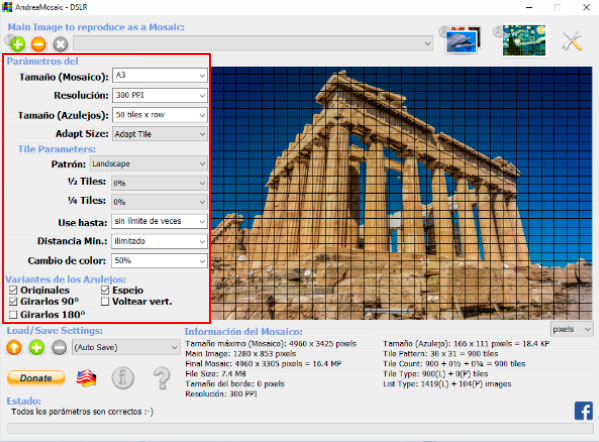The height and width of the screenshot is (442, 599).
Task: Click the 'File Size: 7.4 MB' text
Action: tap(215, 374)
